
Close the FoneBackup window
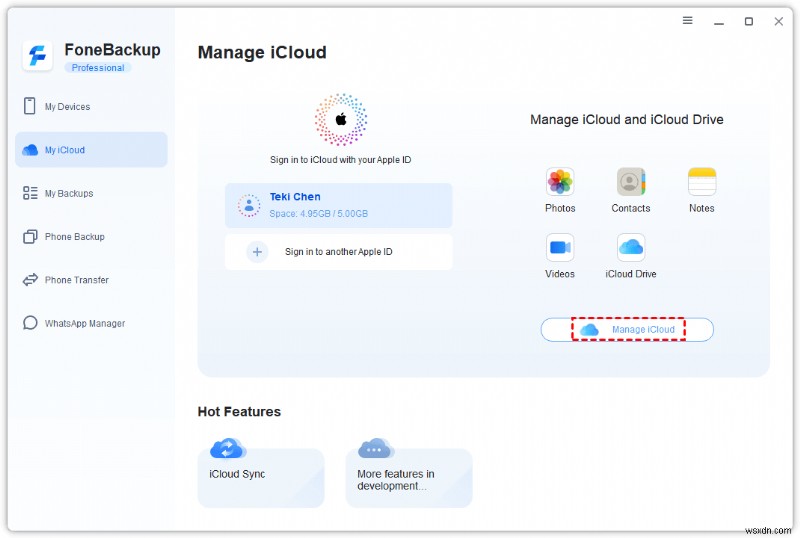(x=778, y=21)
